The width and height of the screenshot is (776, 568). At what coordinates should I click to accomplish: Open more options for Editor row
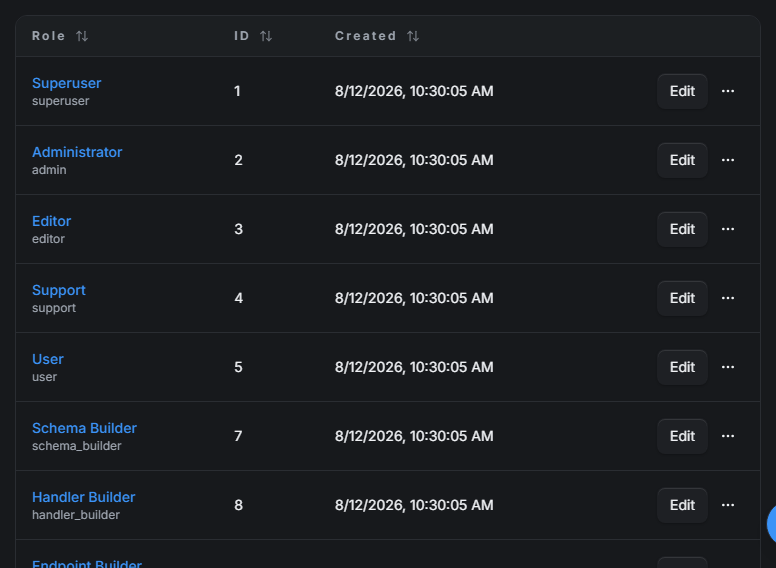tap(728, 229)
